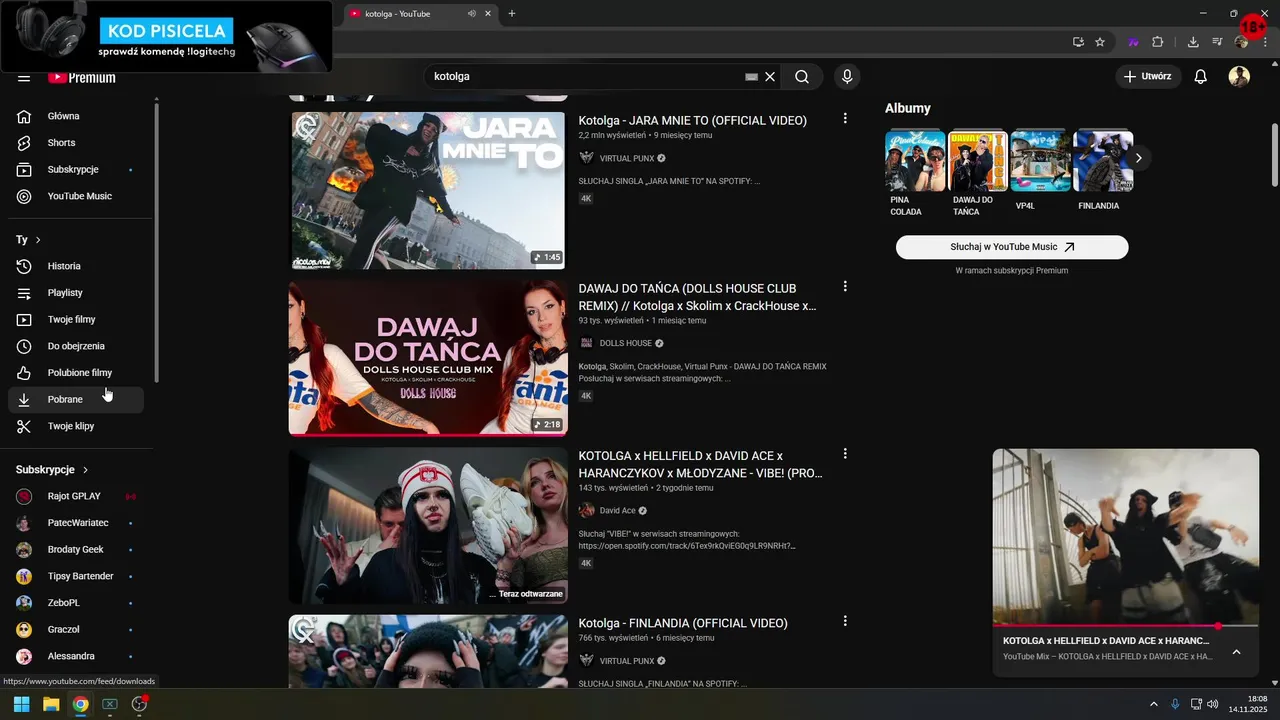Seek on the miniplayer progress bar
The image size is (1280, 720).
coord(1126,626)
